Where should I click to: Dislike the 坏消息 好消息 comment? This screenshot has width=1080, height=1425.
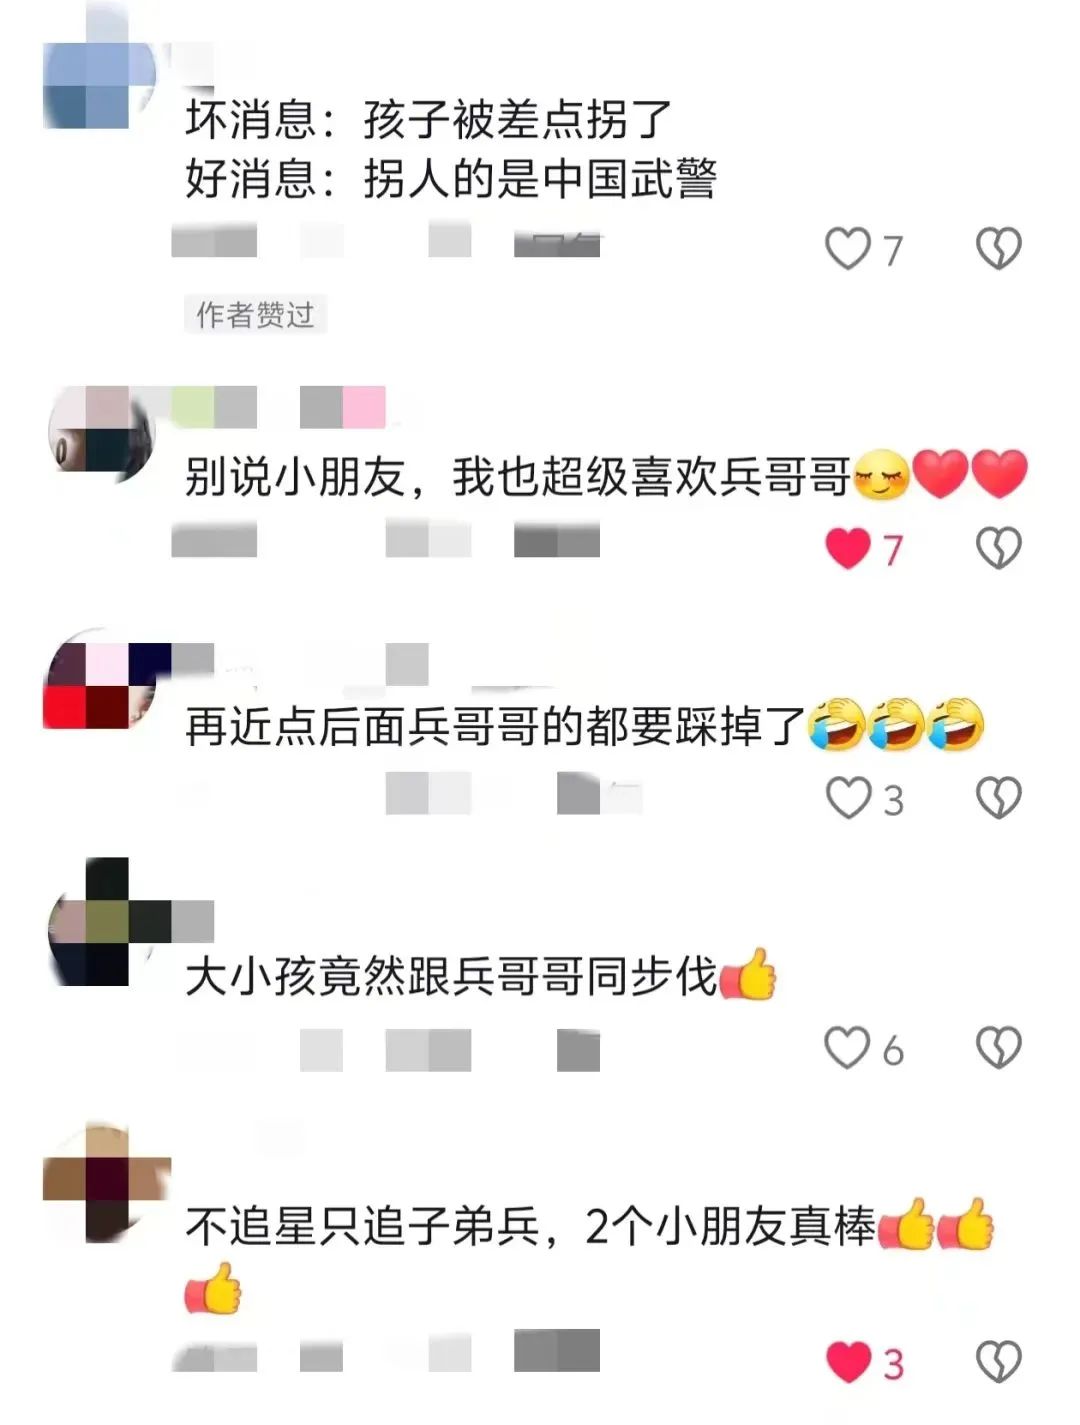click(998, 249)
